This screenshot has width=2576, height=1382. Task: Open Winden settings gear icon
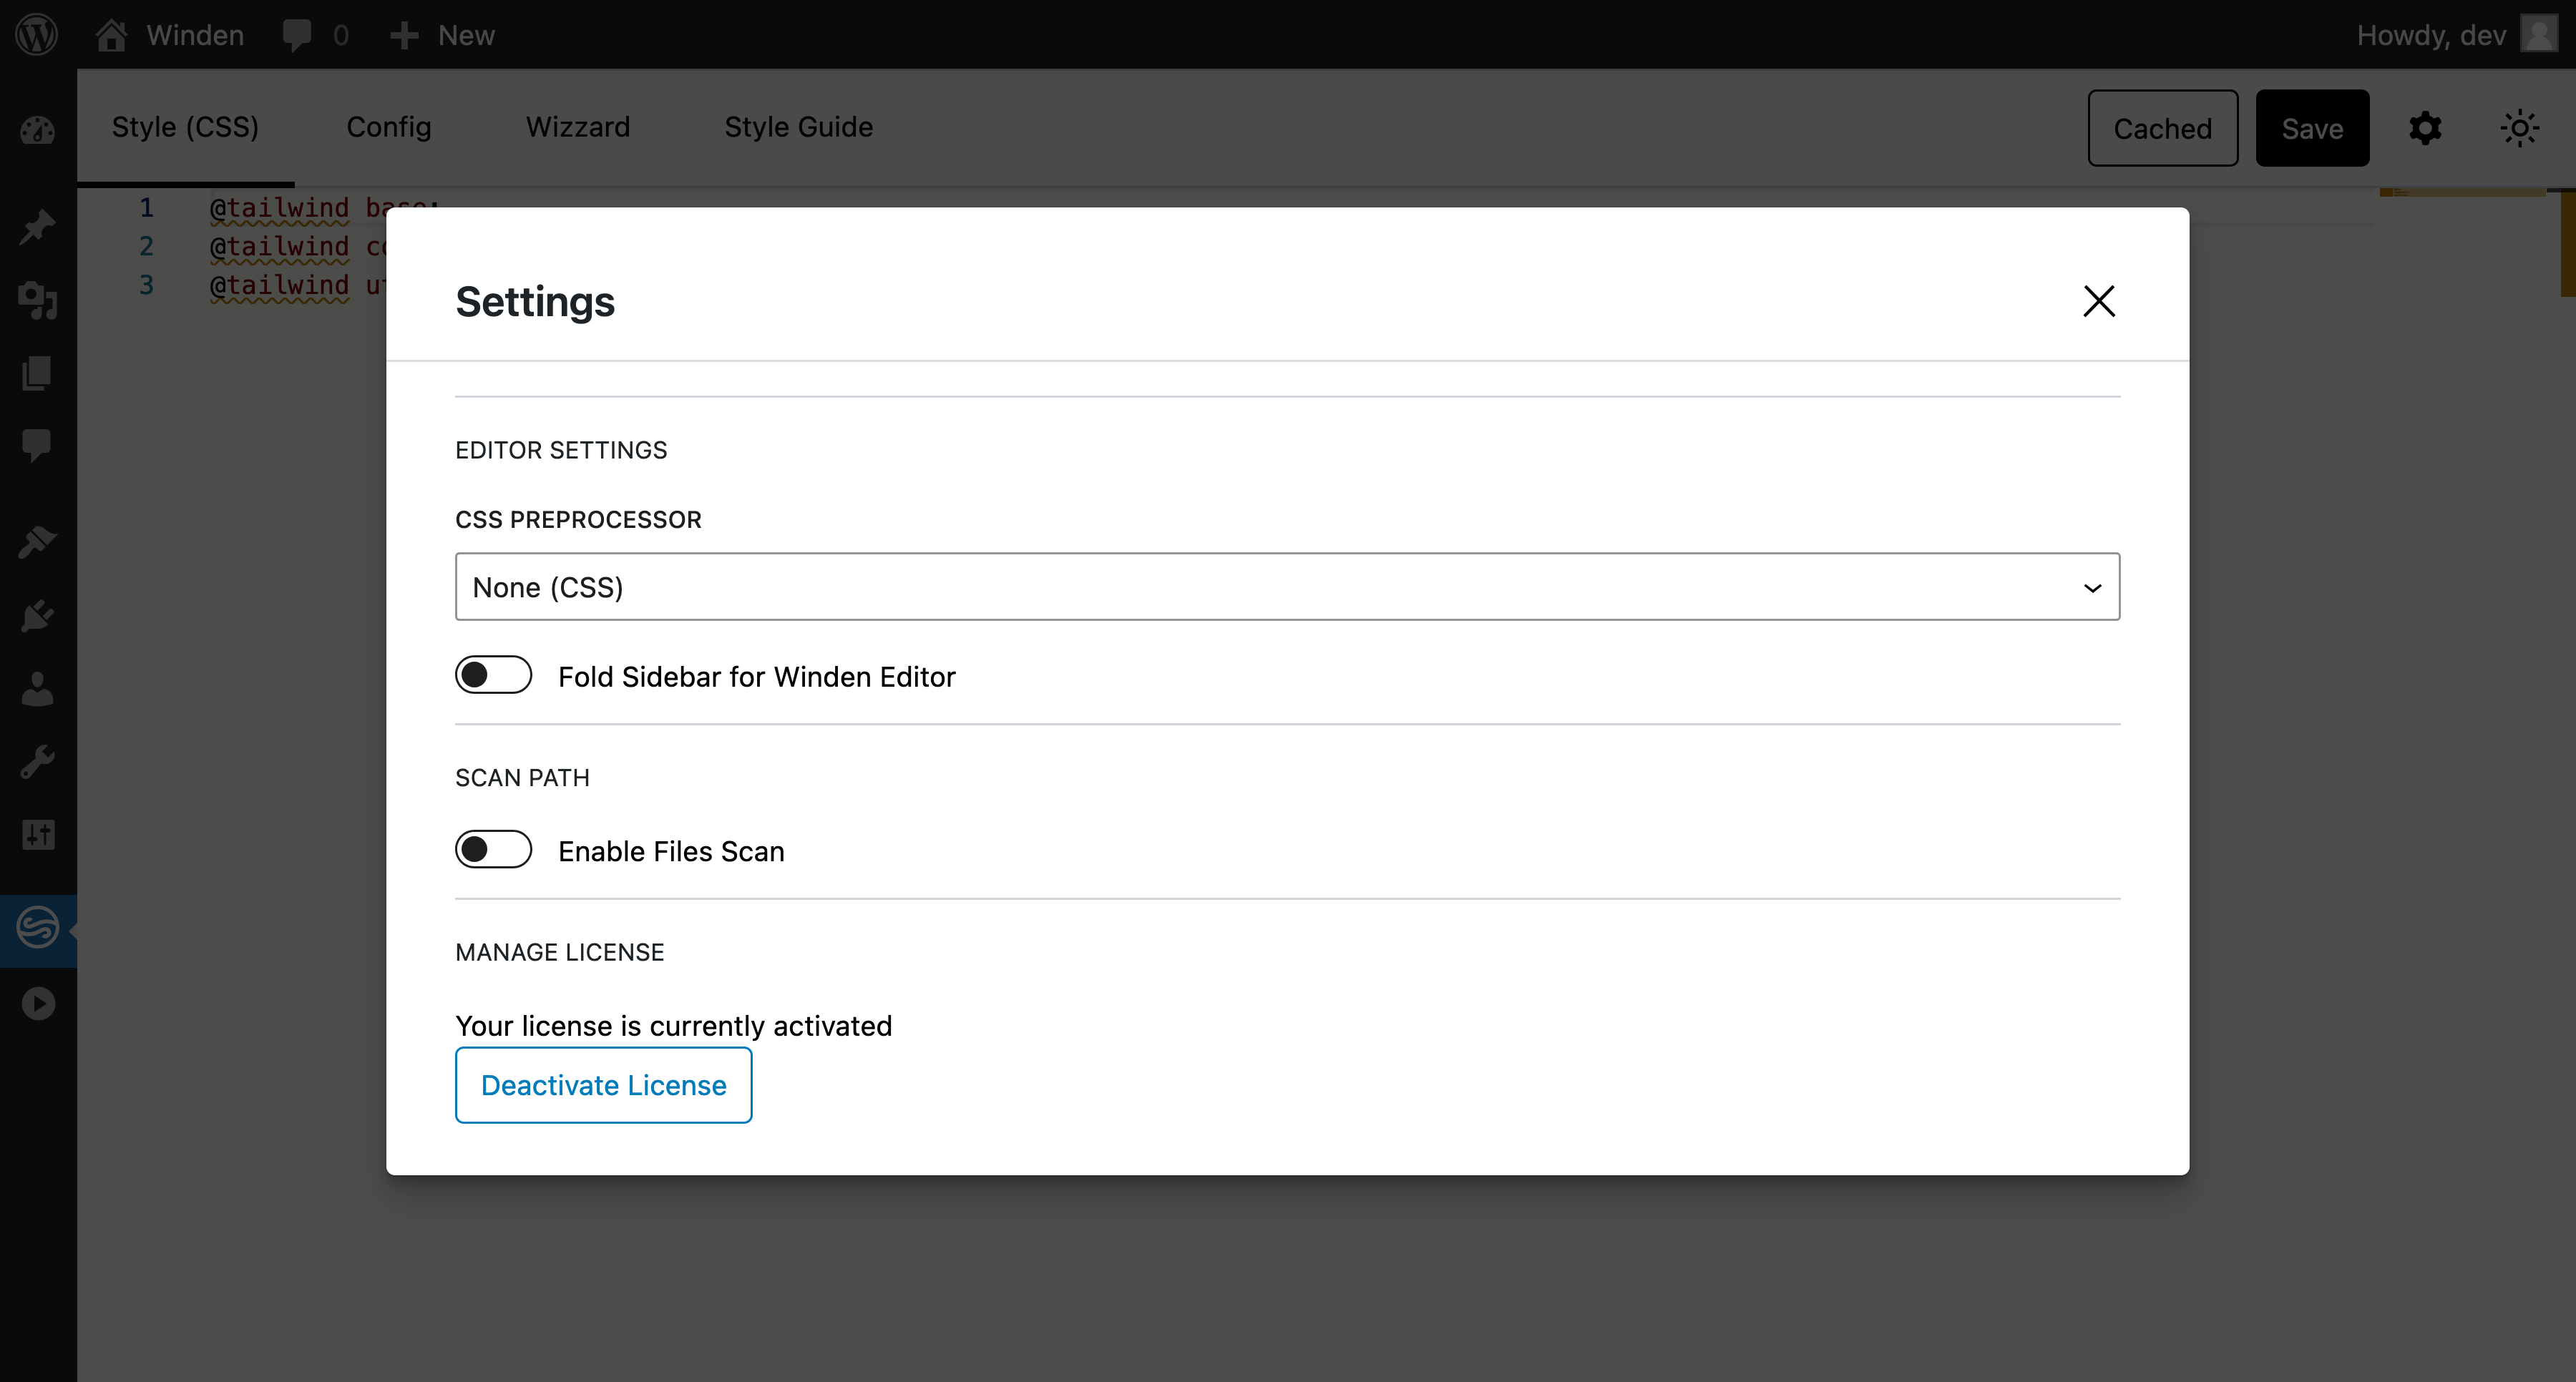pyautogui.click(x=2425, y=128)
